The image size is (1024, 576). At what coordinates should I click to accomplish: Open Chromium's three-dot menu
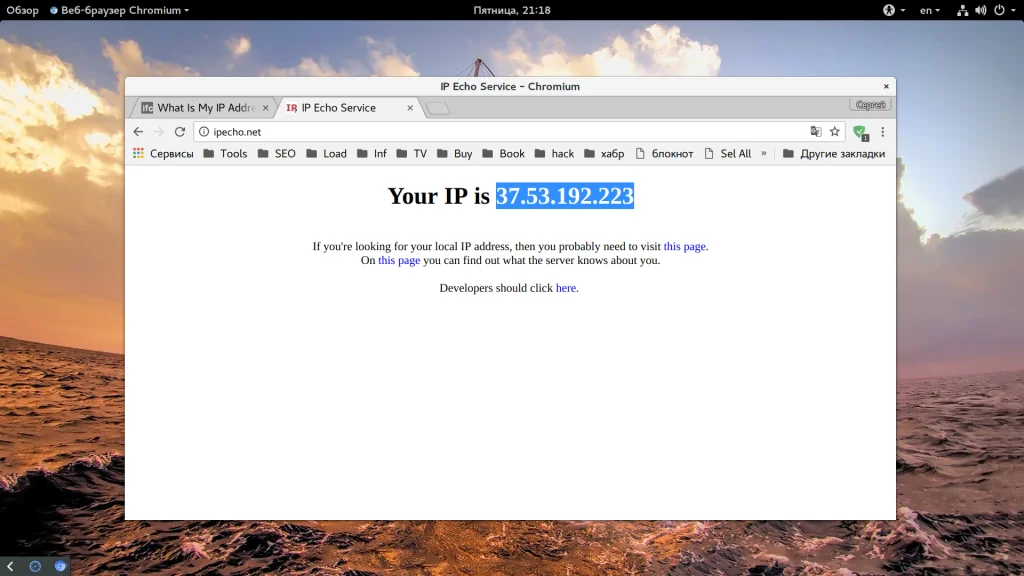pos(882,132)
